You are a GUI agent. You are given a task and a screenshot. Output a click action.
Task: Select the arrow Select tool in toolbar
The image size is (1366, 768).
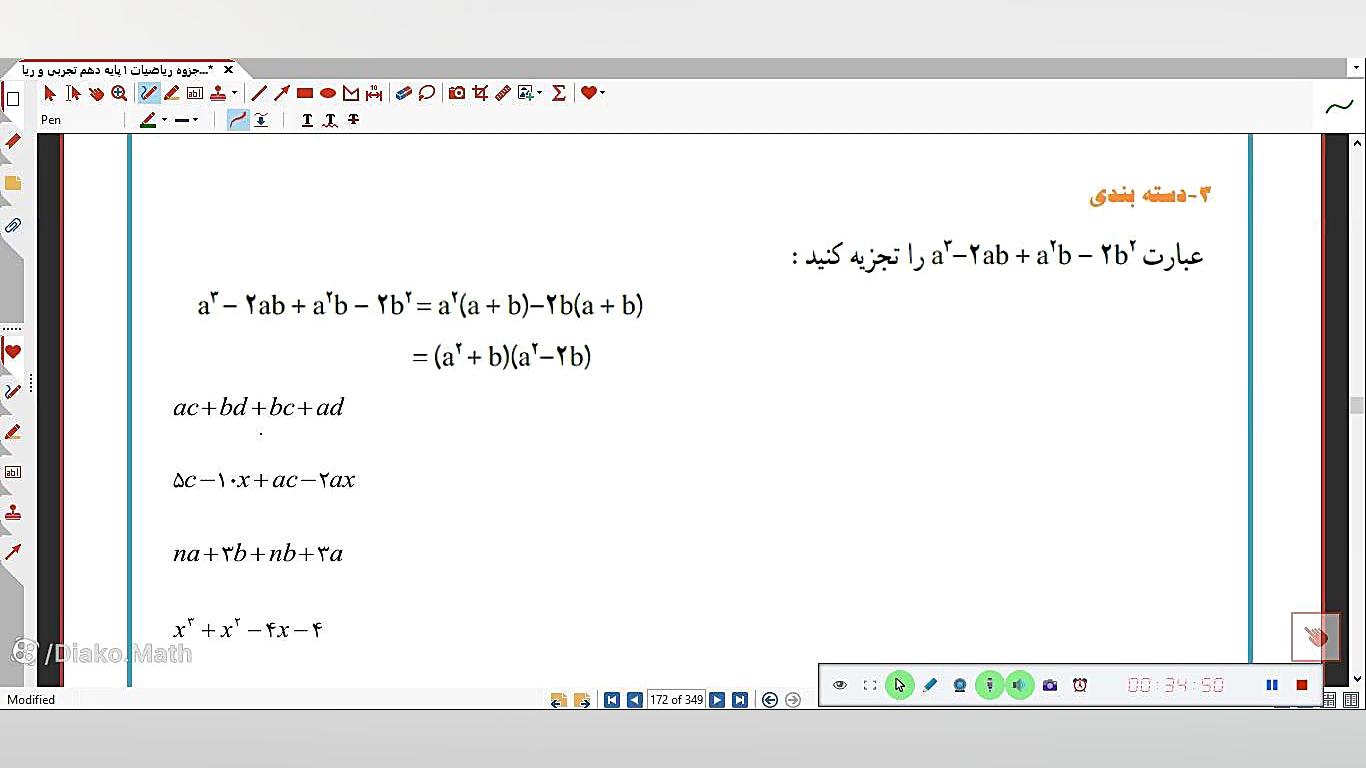point(50,93)
